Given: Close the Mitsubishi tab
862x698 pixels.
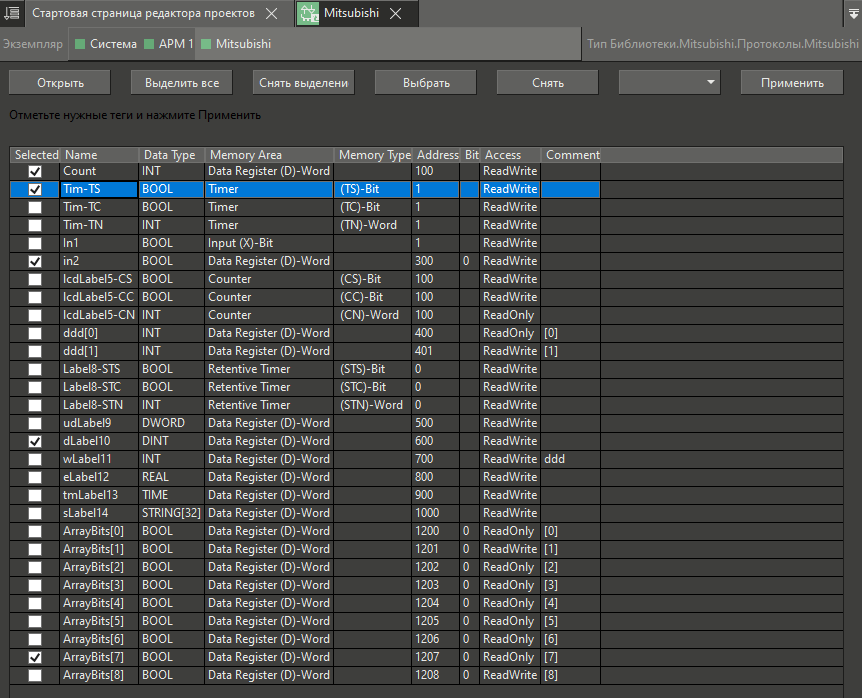Looking at the screenshot, I should pyautogui.click(x=397, y=14).
